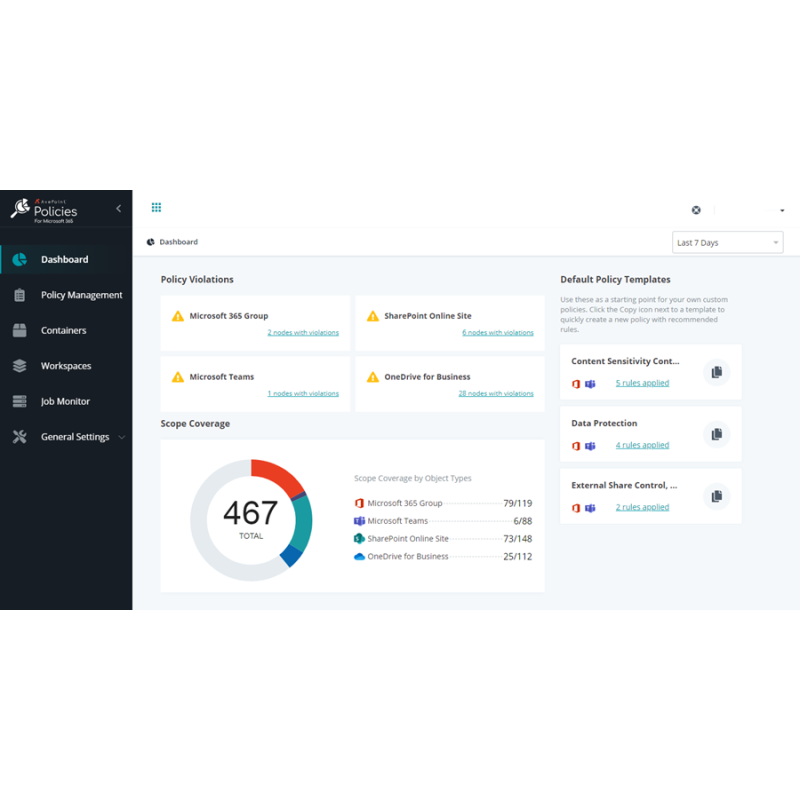Click the 25/112 coverage value
The height and width of the screenshot is (800, 800).
(517, 556)
